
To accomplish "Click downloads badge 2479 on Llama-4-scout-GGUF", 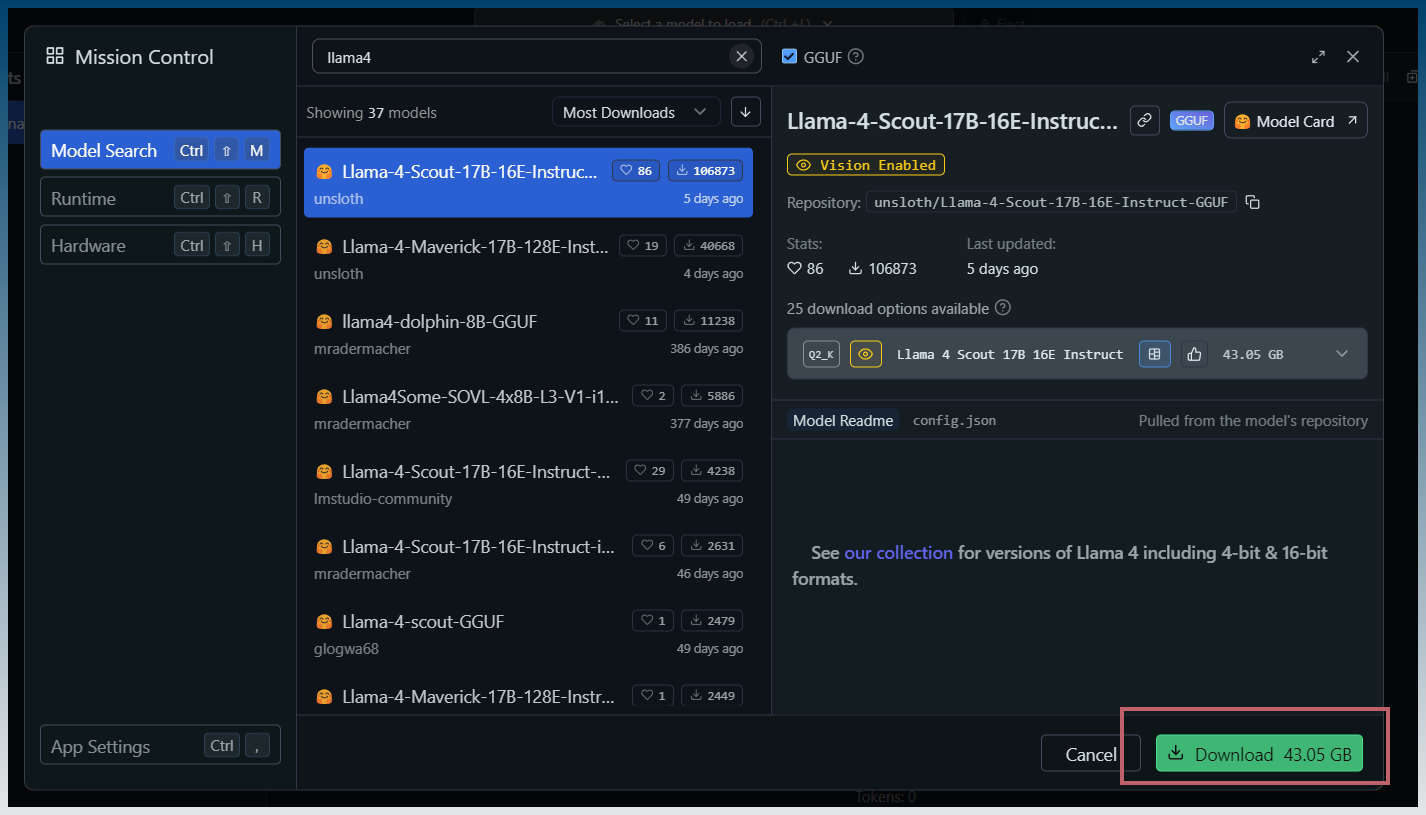I will [712, 621].
